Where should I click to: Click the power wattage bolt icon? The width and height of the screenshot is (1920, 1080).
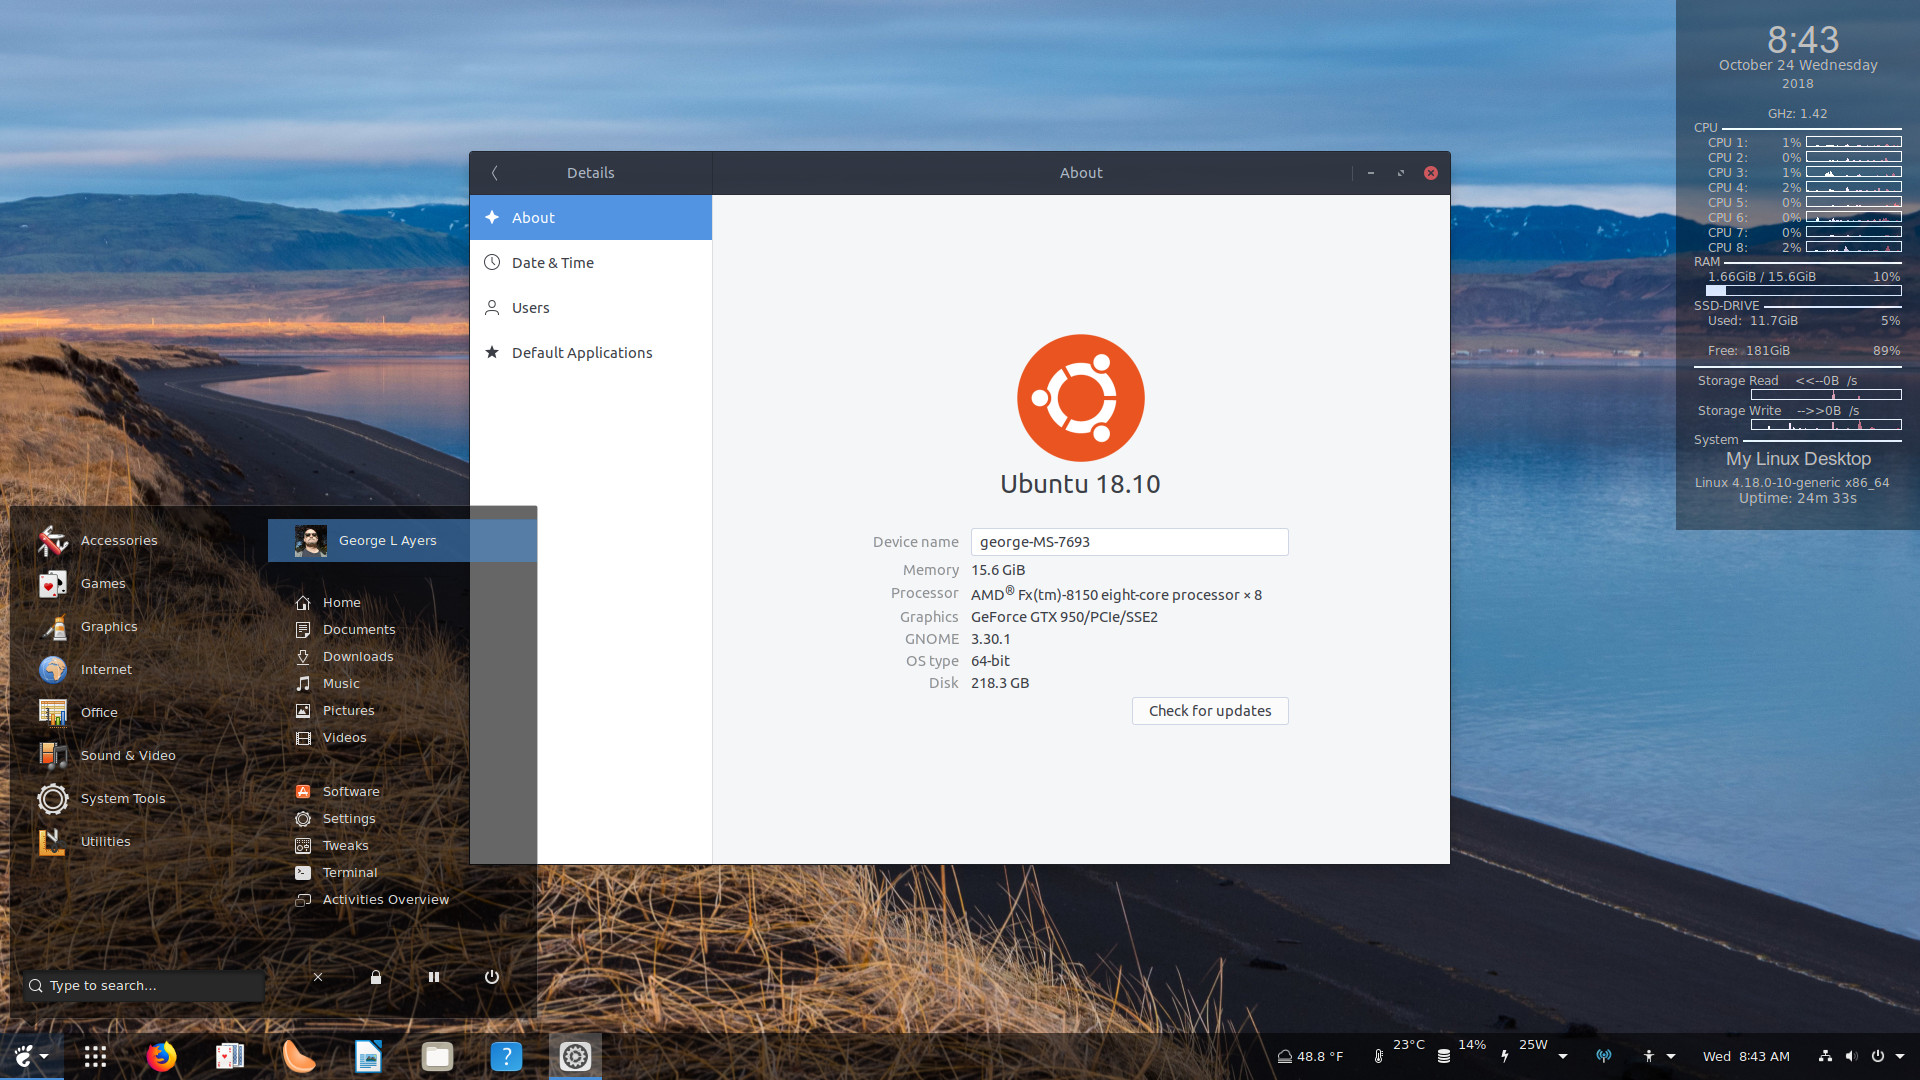click(x=1505, y=1057)
